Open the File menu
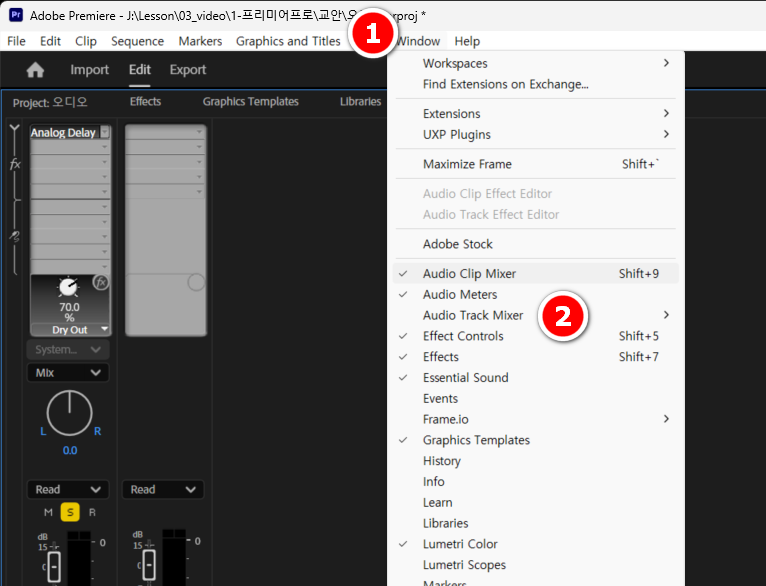766x586 pixels. point(16,42)
